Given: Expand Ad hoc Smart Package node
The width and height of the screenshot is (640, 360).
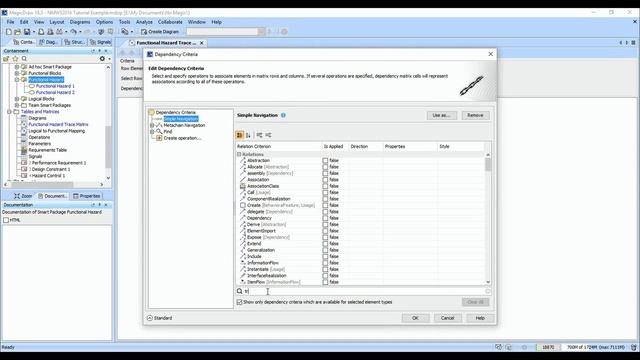Looking at the screenshot, I should pyautogui.click(x=17, y=67).
